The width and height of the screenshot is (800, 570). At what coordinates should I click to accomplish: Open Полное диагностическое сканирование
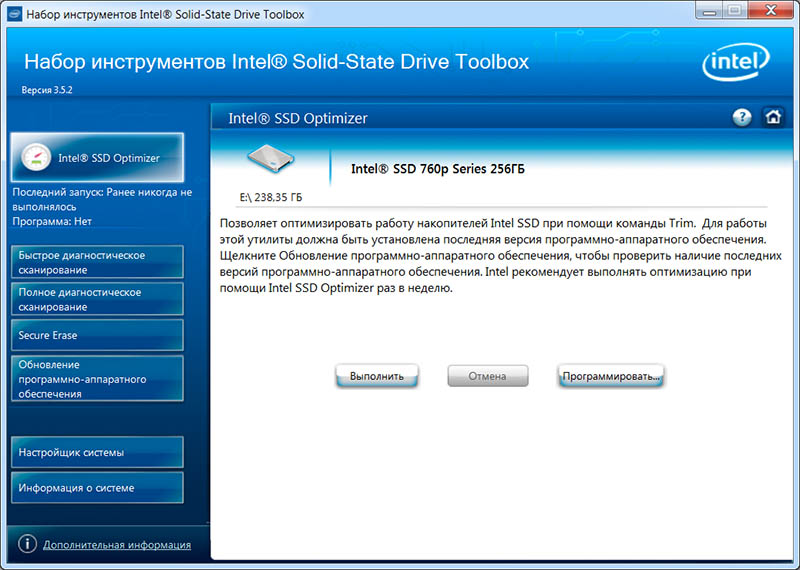click(97, 300)
